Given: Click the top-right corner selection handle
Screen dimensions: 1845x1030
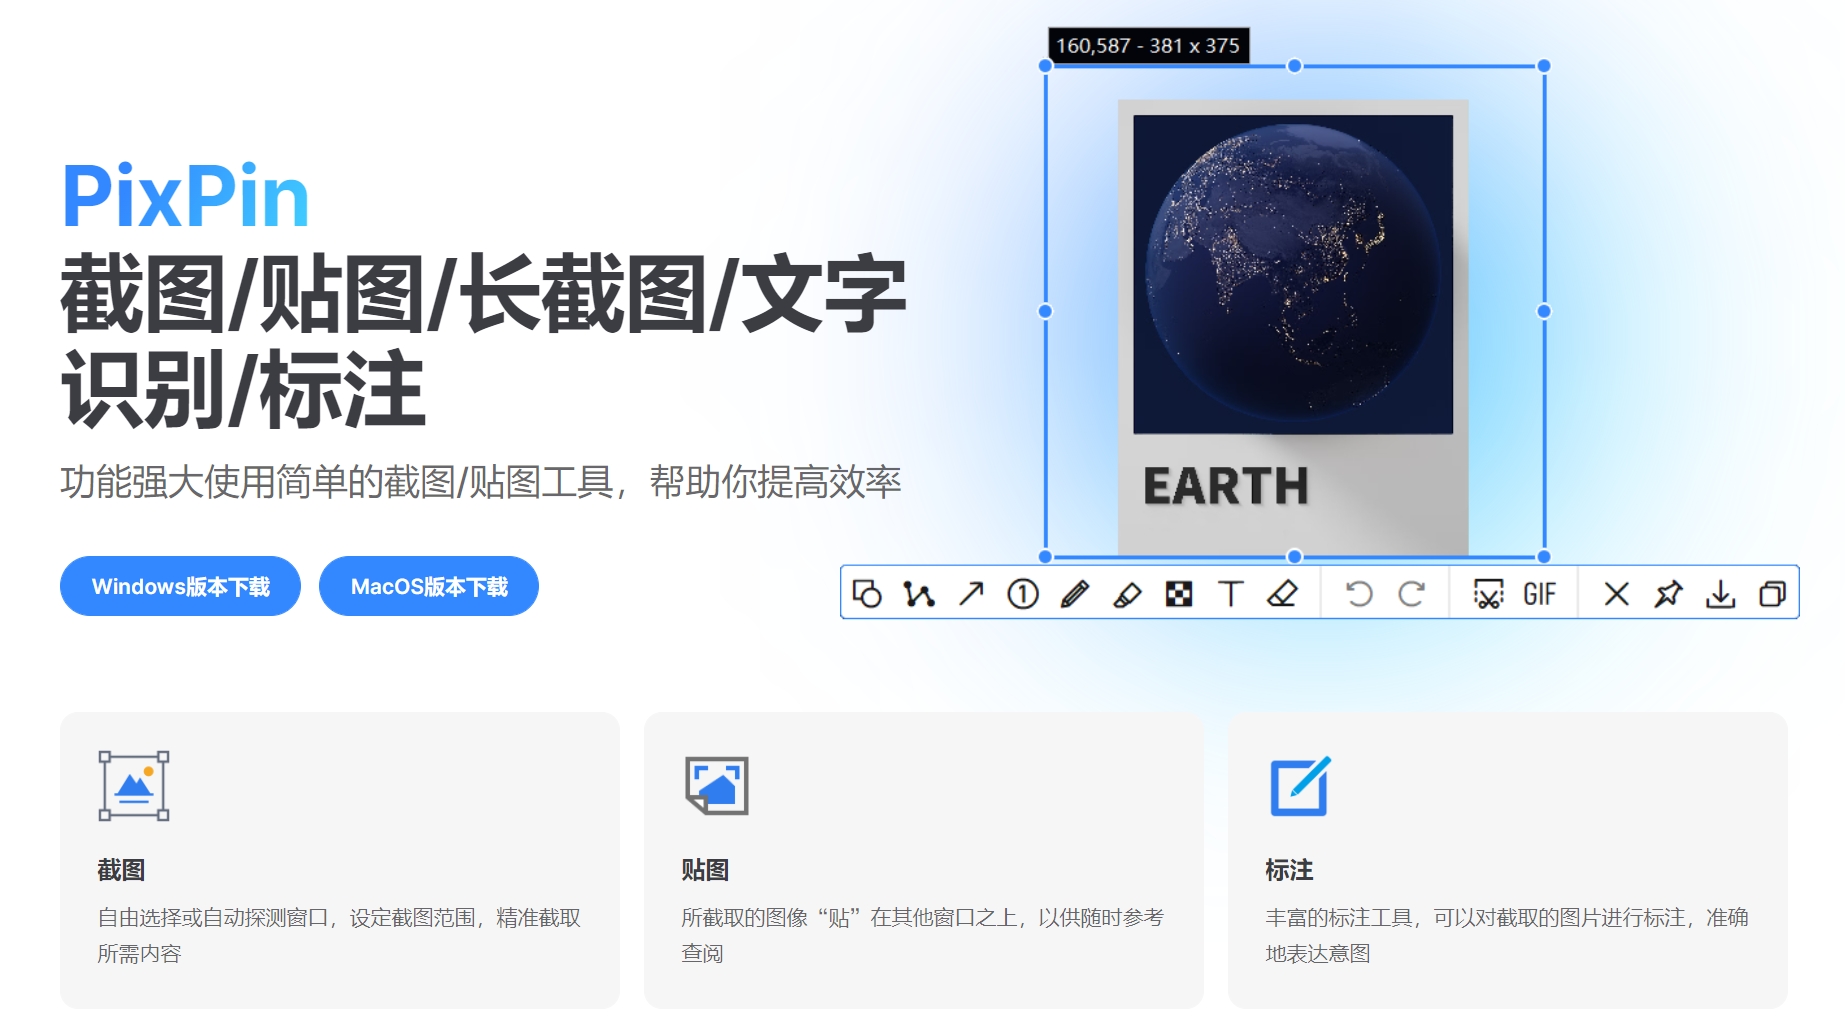Looking at the screenshot, I should [x=1544, y=66].
